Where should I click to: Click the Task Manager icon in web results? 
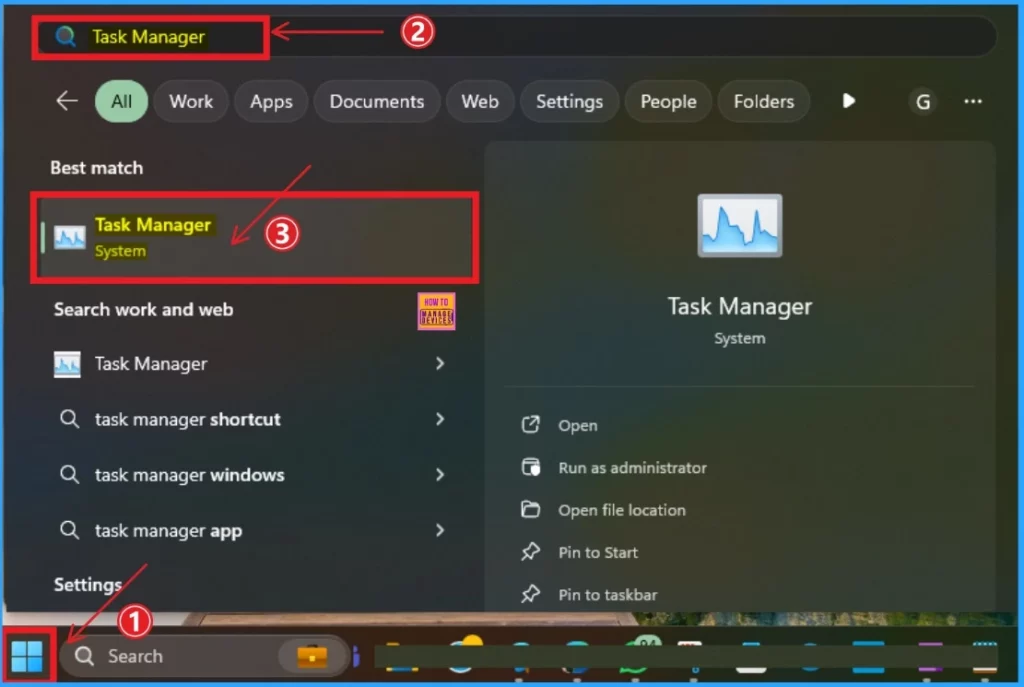tap(67, 364)
